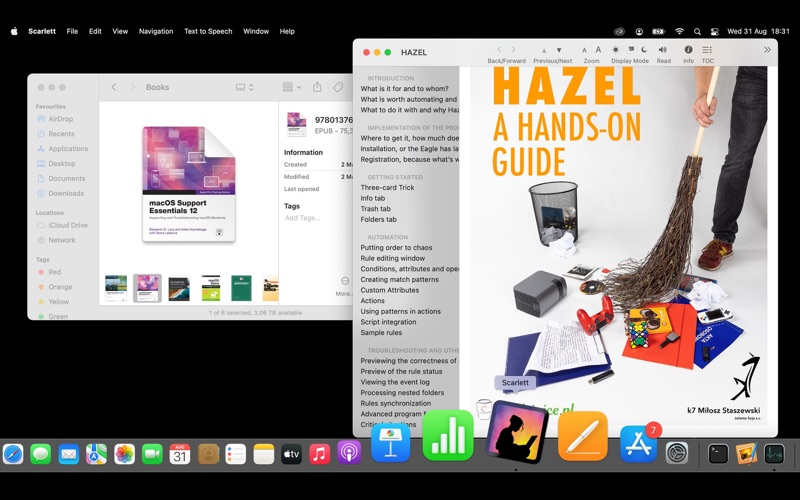Select the first book thumbnail in Finder gallery

[x=116, y=288]
